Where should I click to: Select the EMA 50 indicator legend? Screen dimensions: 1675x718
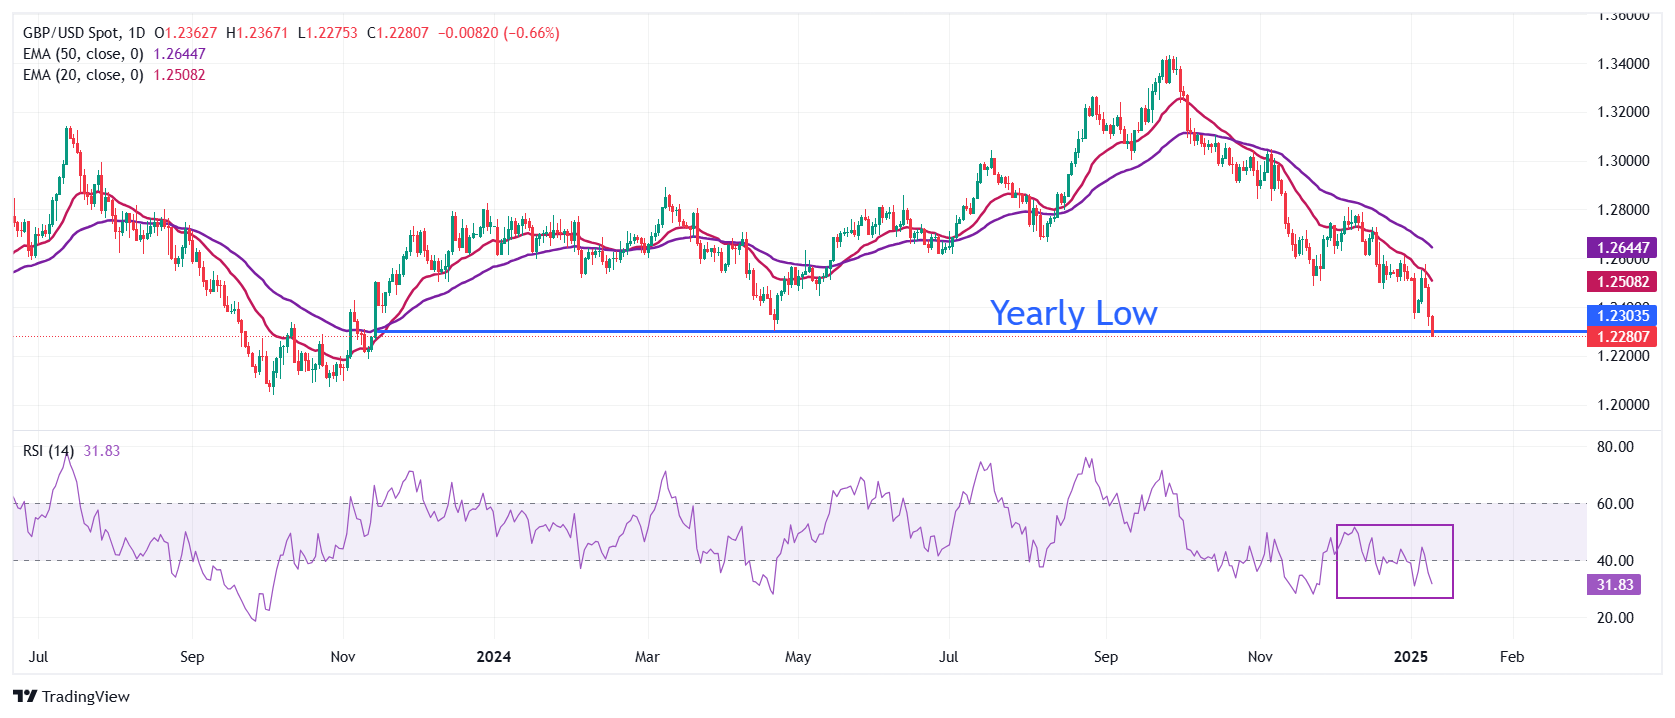[x=83, y=54]
